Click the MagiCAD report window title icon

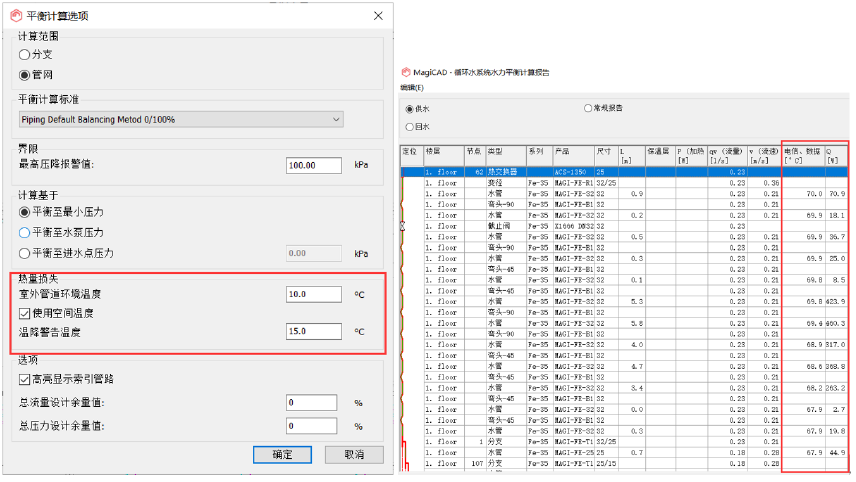click(406, 72)
